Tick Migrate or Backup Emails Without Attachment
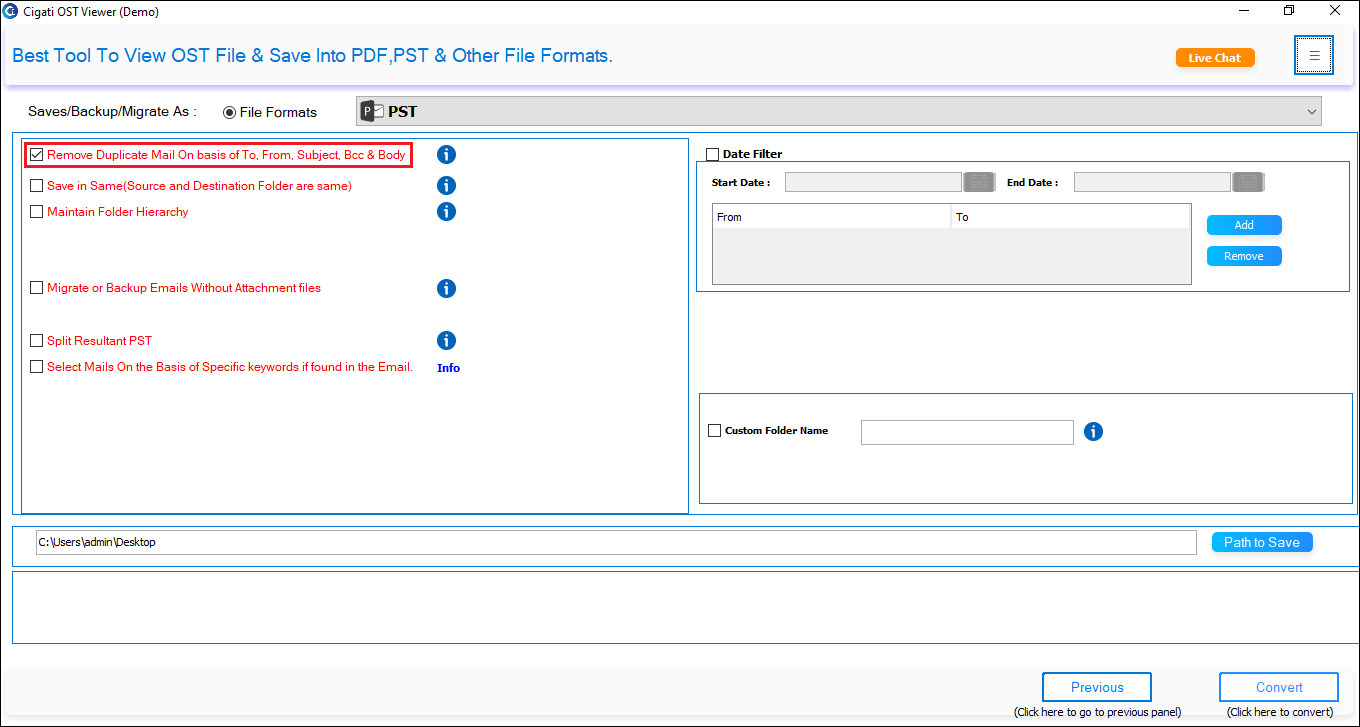 [x=37, y=288]
